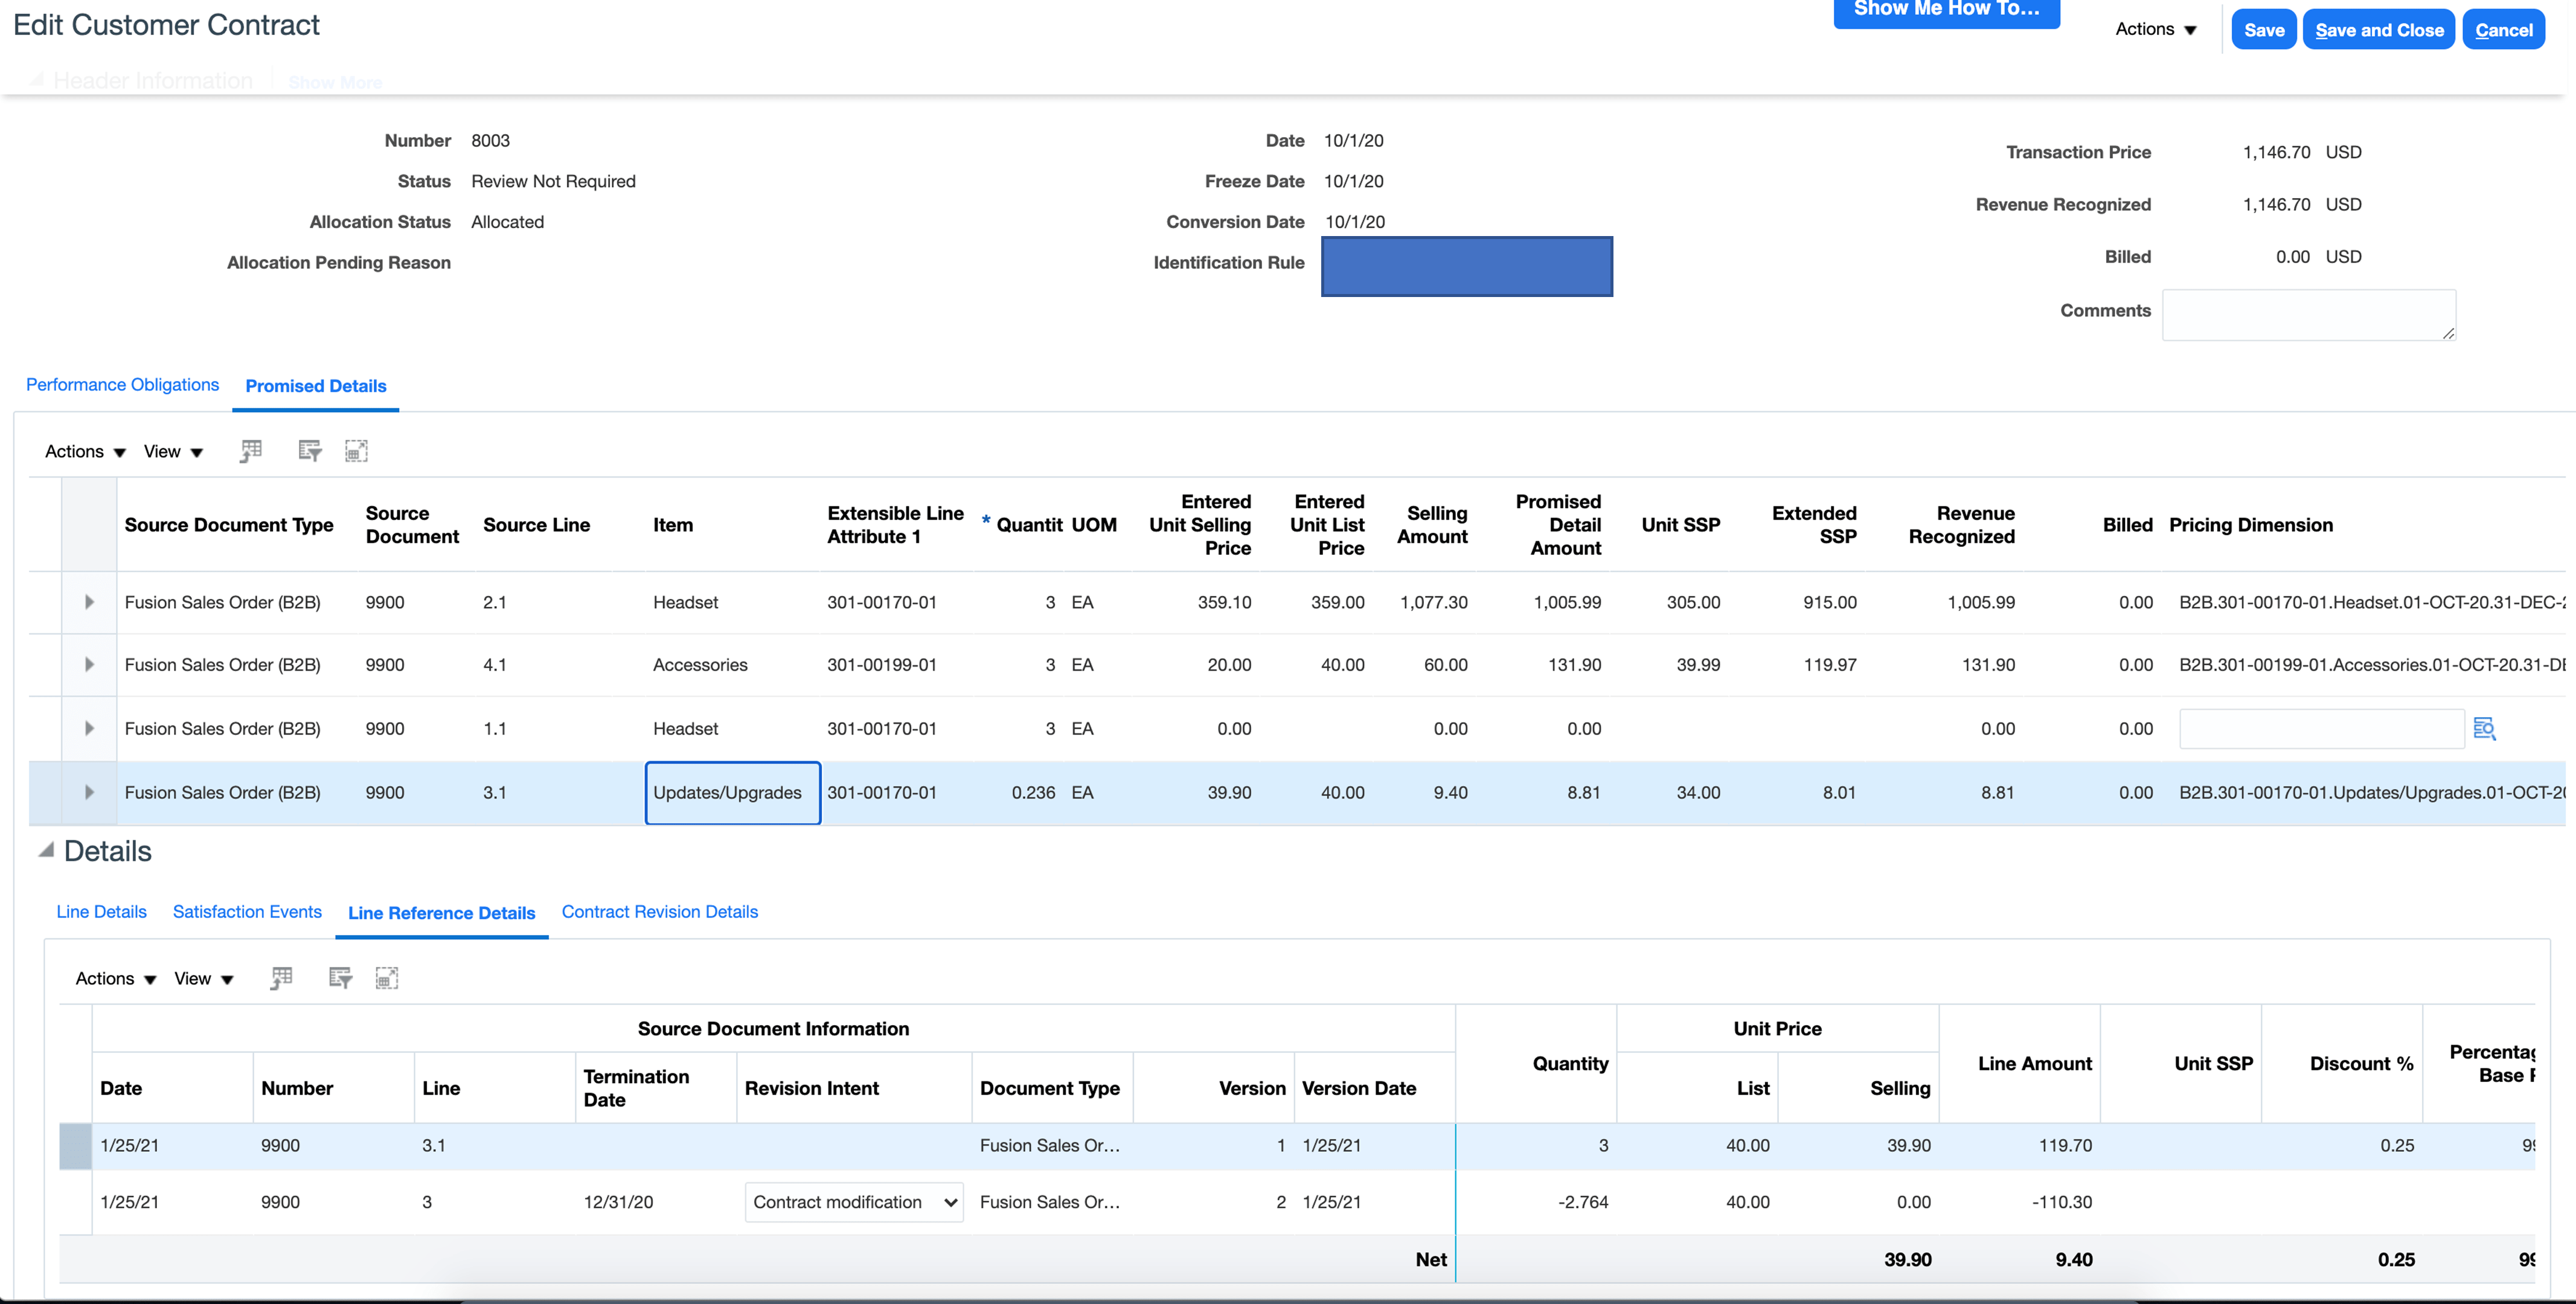Open View menu in Promised Details toolbar

tap(173, 452)
